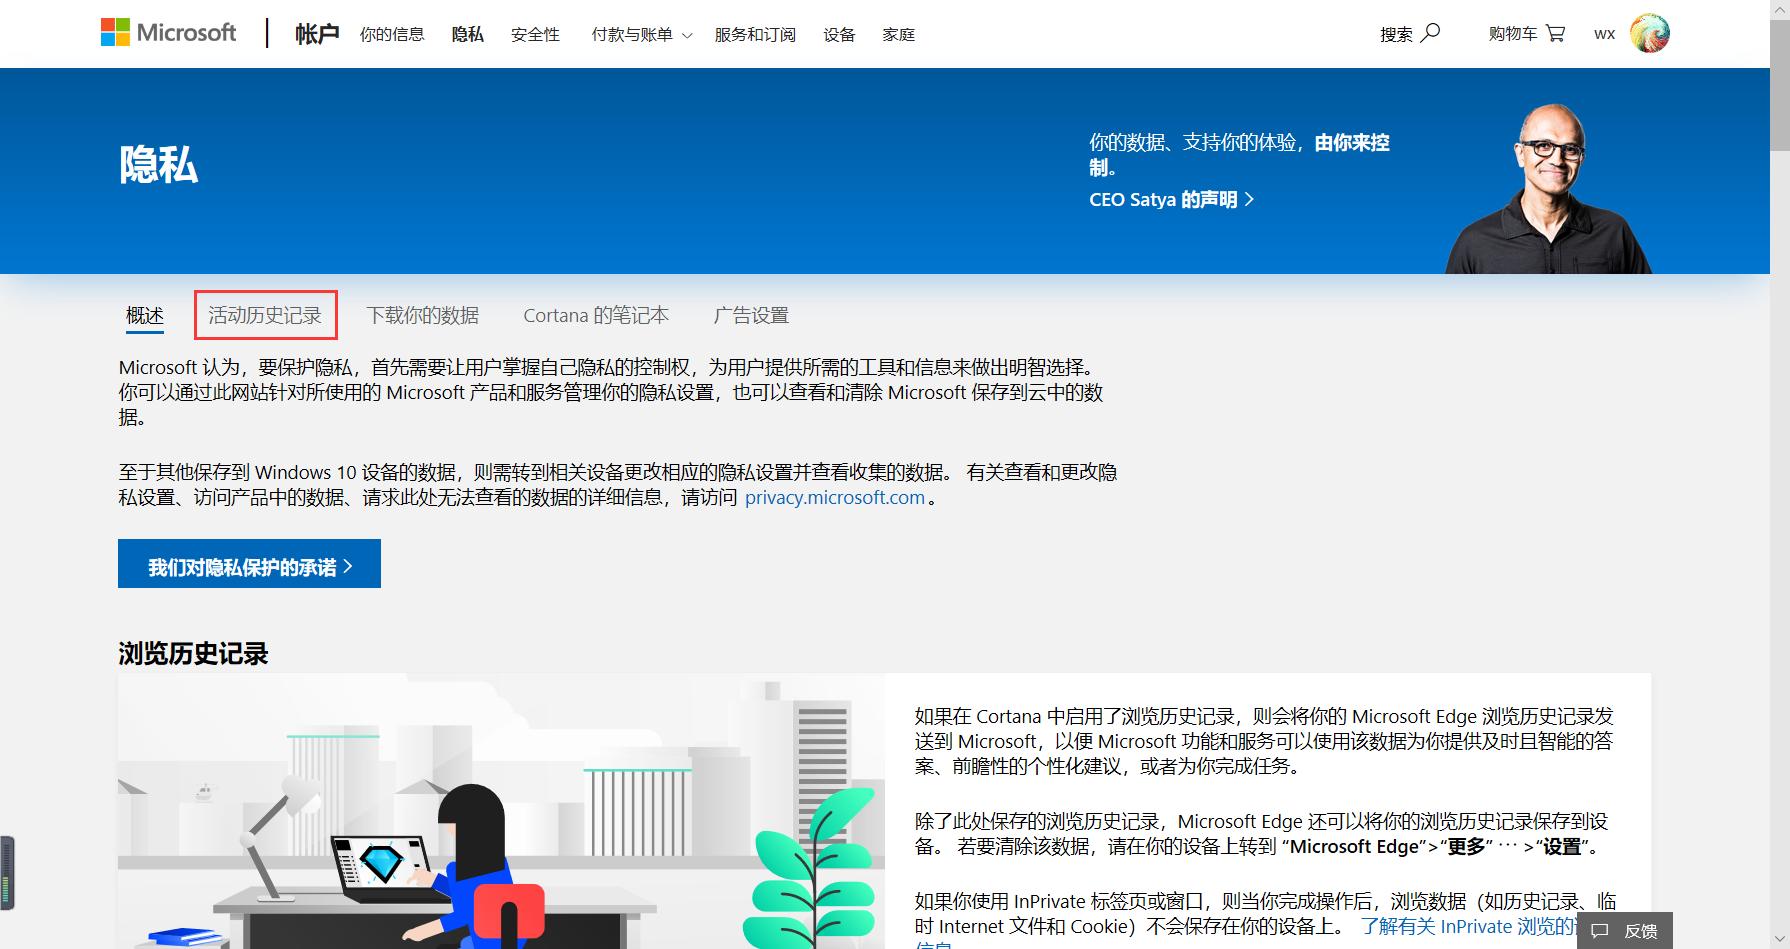This screenshot has width=1790, height=949.
Task: Select the Cortana 的笔记本 tab
Action: (x=595, y=314)
